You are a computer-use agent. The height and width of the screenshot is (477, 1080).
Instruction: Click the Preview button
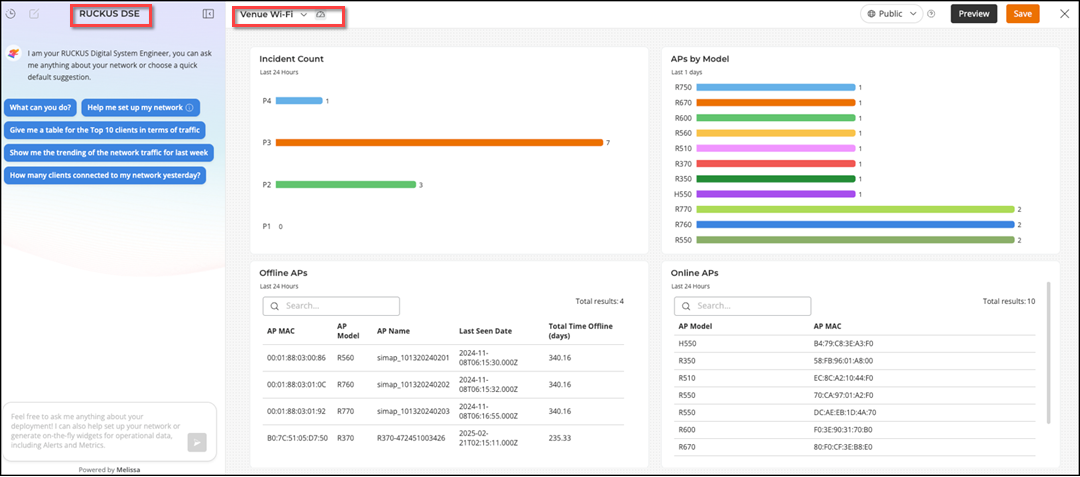coord(973,14)
